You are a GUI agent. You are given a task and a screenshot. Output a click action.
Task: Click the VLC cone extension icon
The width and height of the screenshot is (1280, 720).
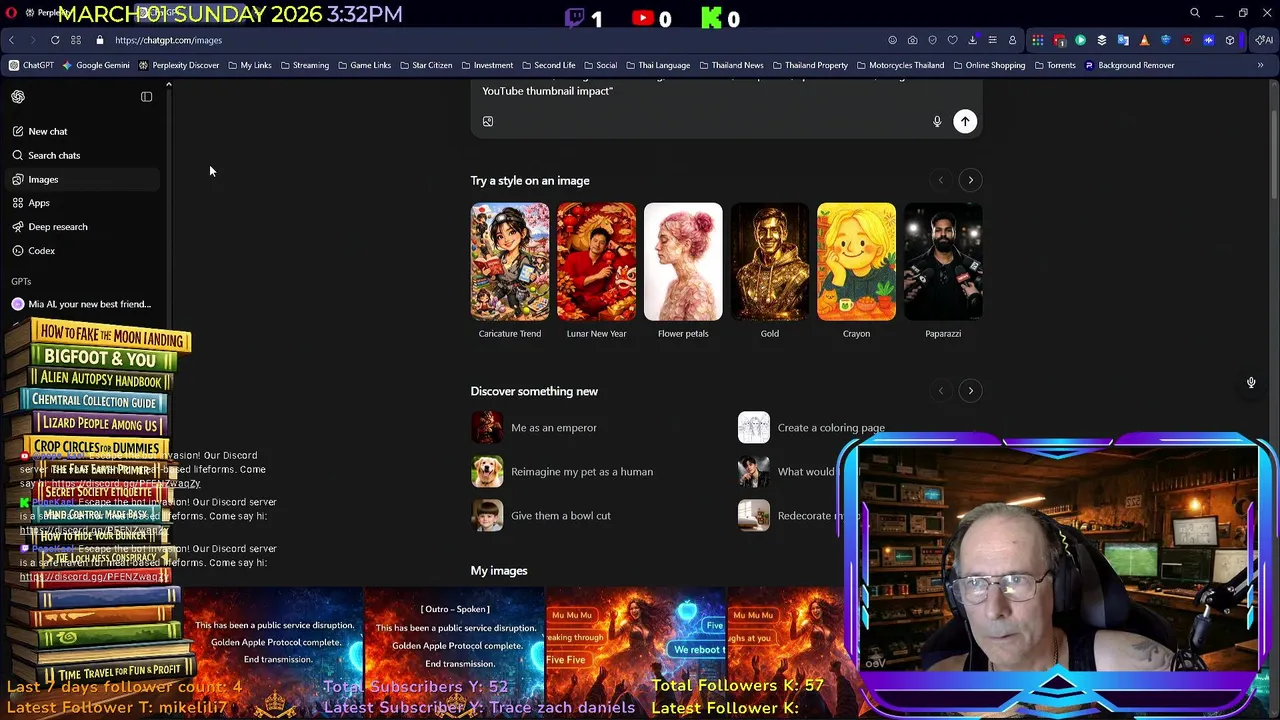1144,40
